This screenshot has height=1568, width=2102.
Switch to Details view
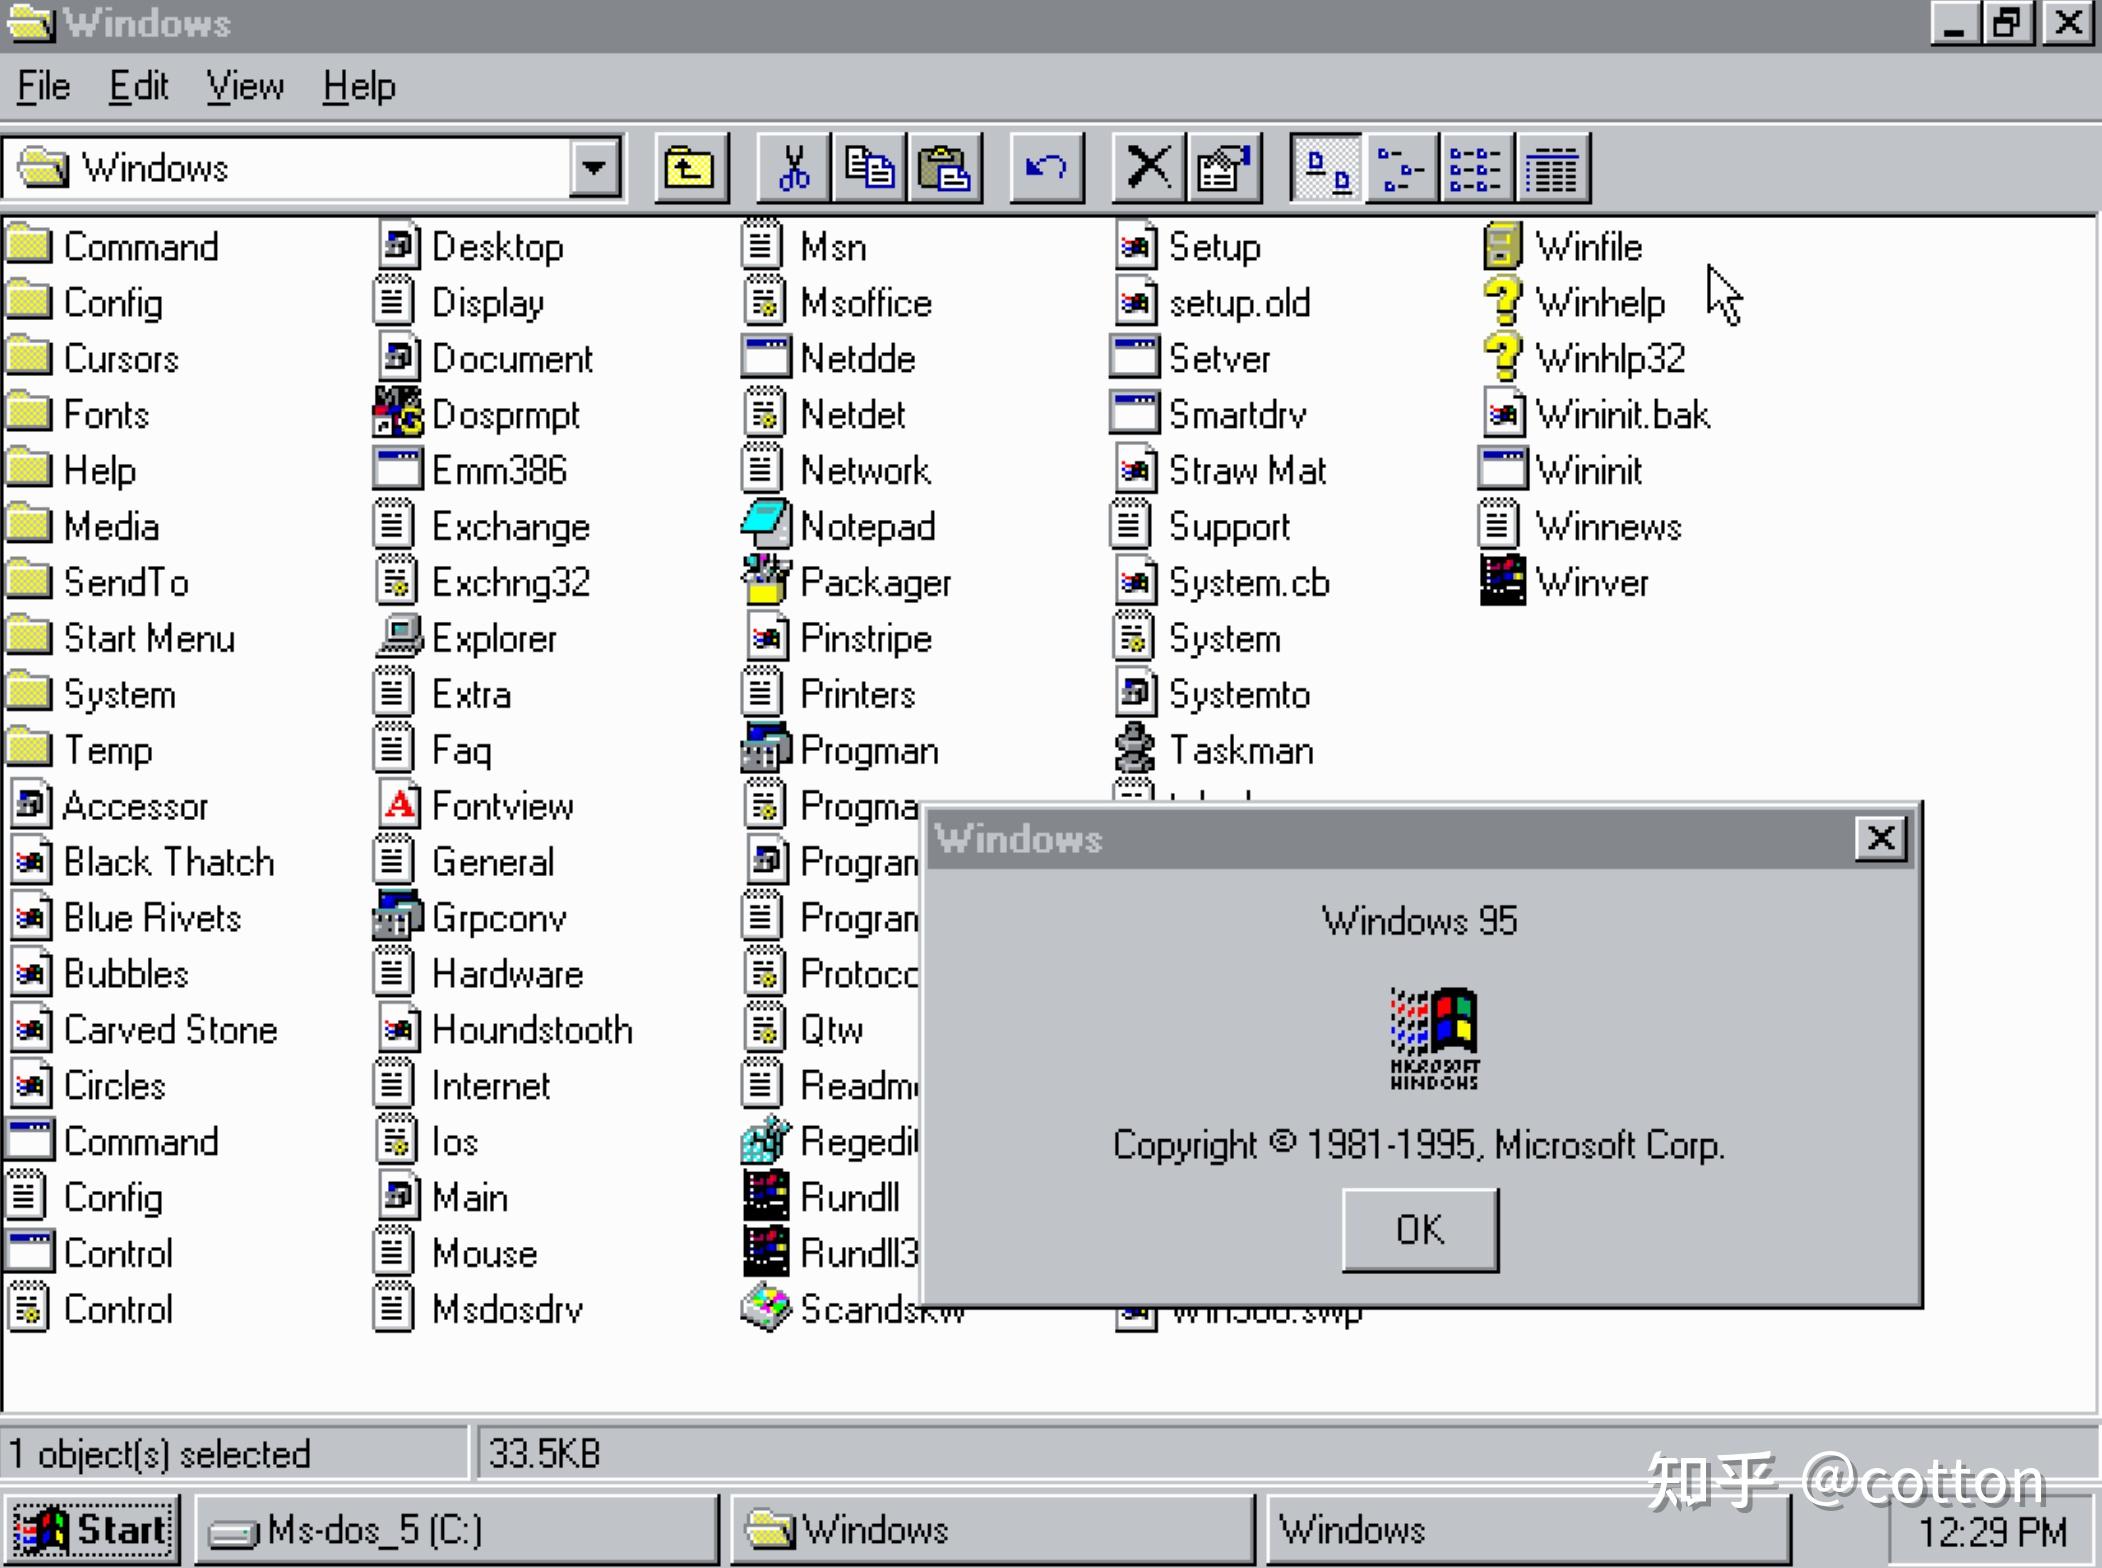pos(1552,167)
